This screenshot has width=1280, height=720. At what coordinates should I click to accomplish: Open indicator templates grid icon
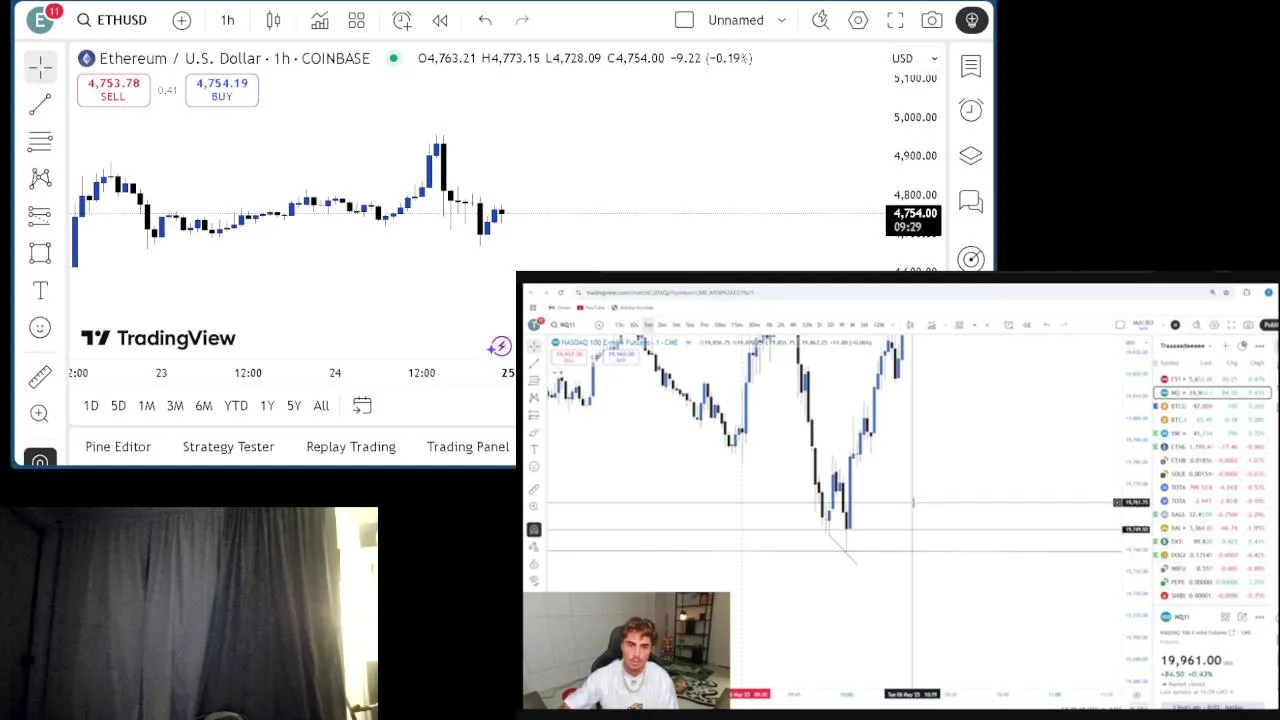357,20
